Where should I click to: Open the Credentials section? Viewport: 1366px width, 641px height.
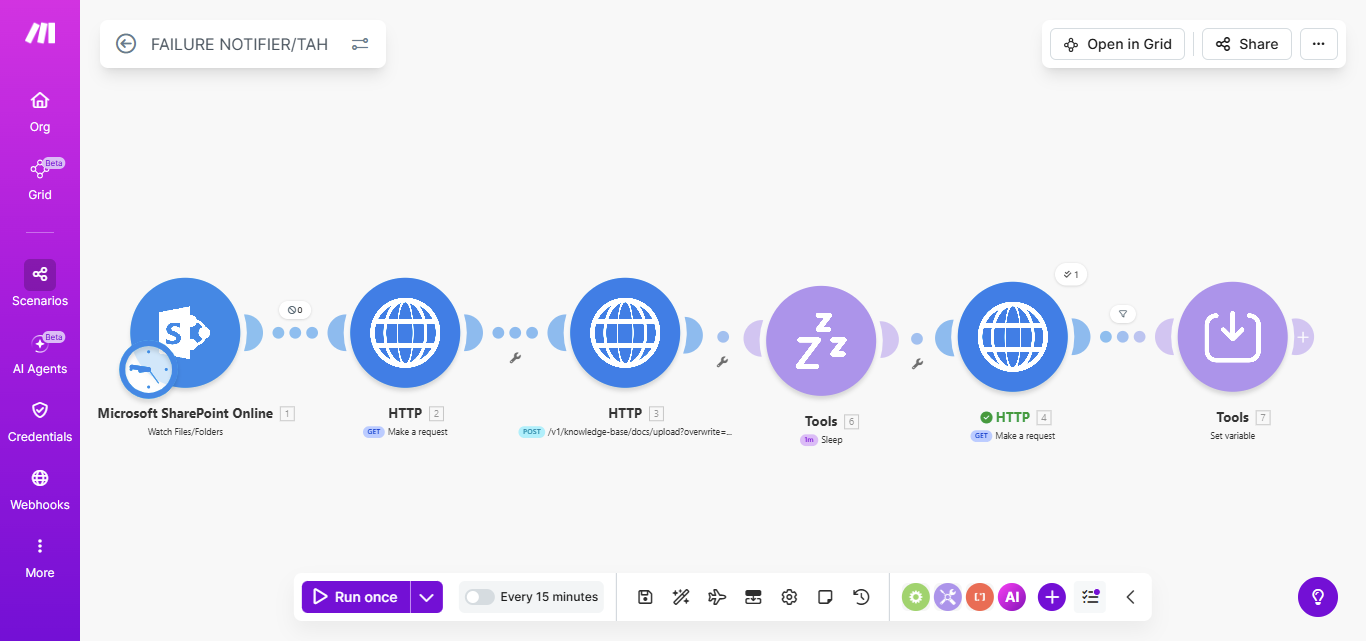pos(40,421)
